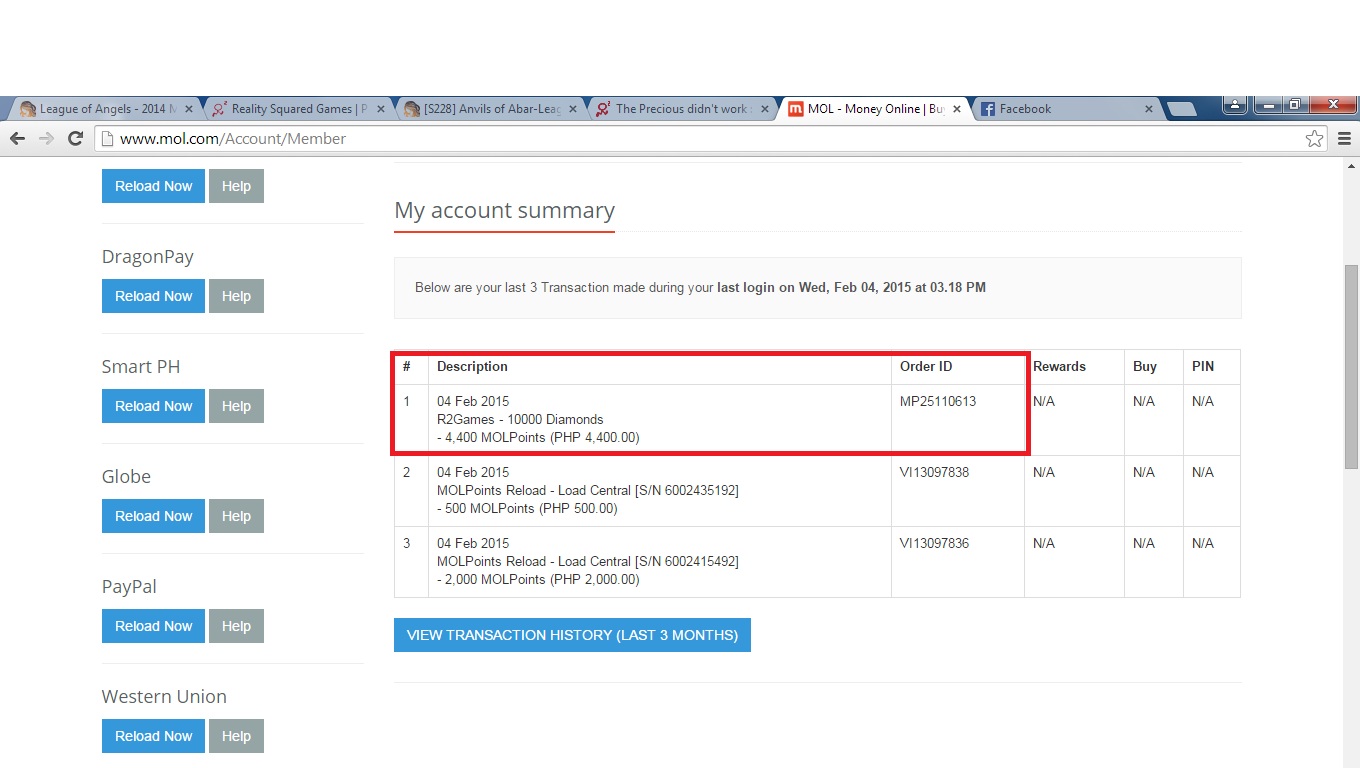Viewport: 1360px width, 768px height.
Task: Click Reload Now under Western Union
Action: coord(153,736)
